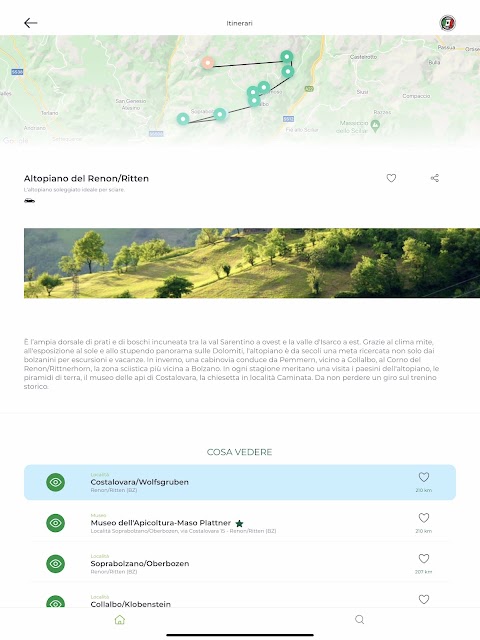Select the pink starting marker on the map
The height and width of the screenshot is (640, 480).
click(x=208, y=63)
